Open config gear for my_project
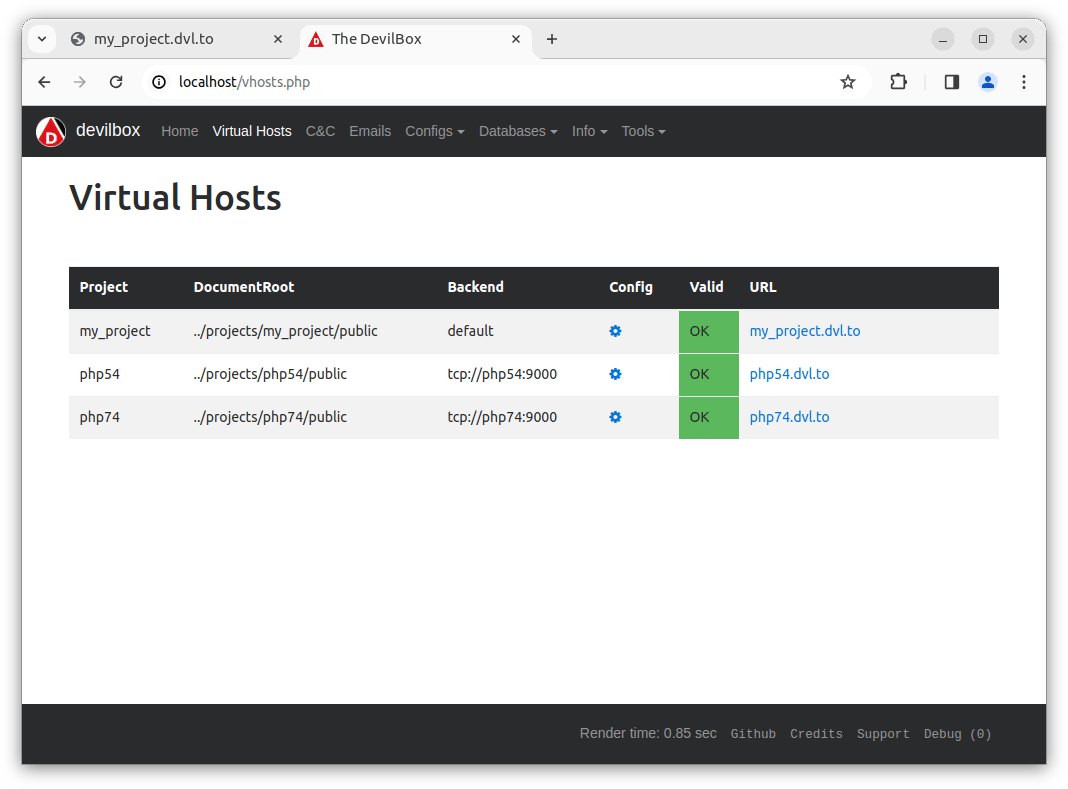This screenshot has height=789, width=1068. (x=615, y=331)
